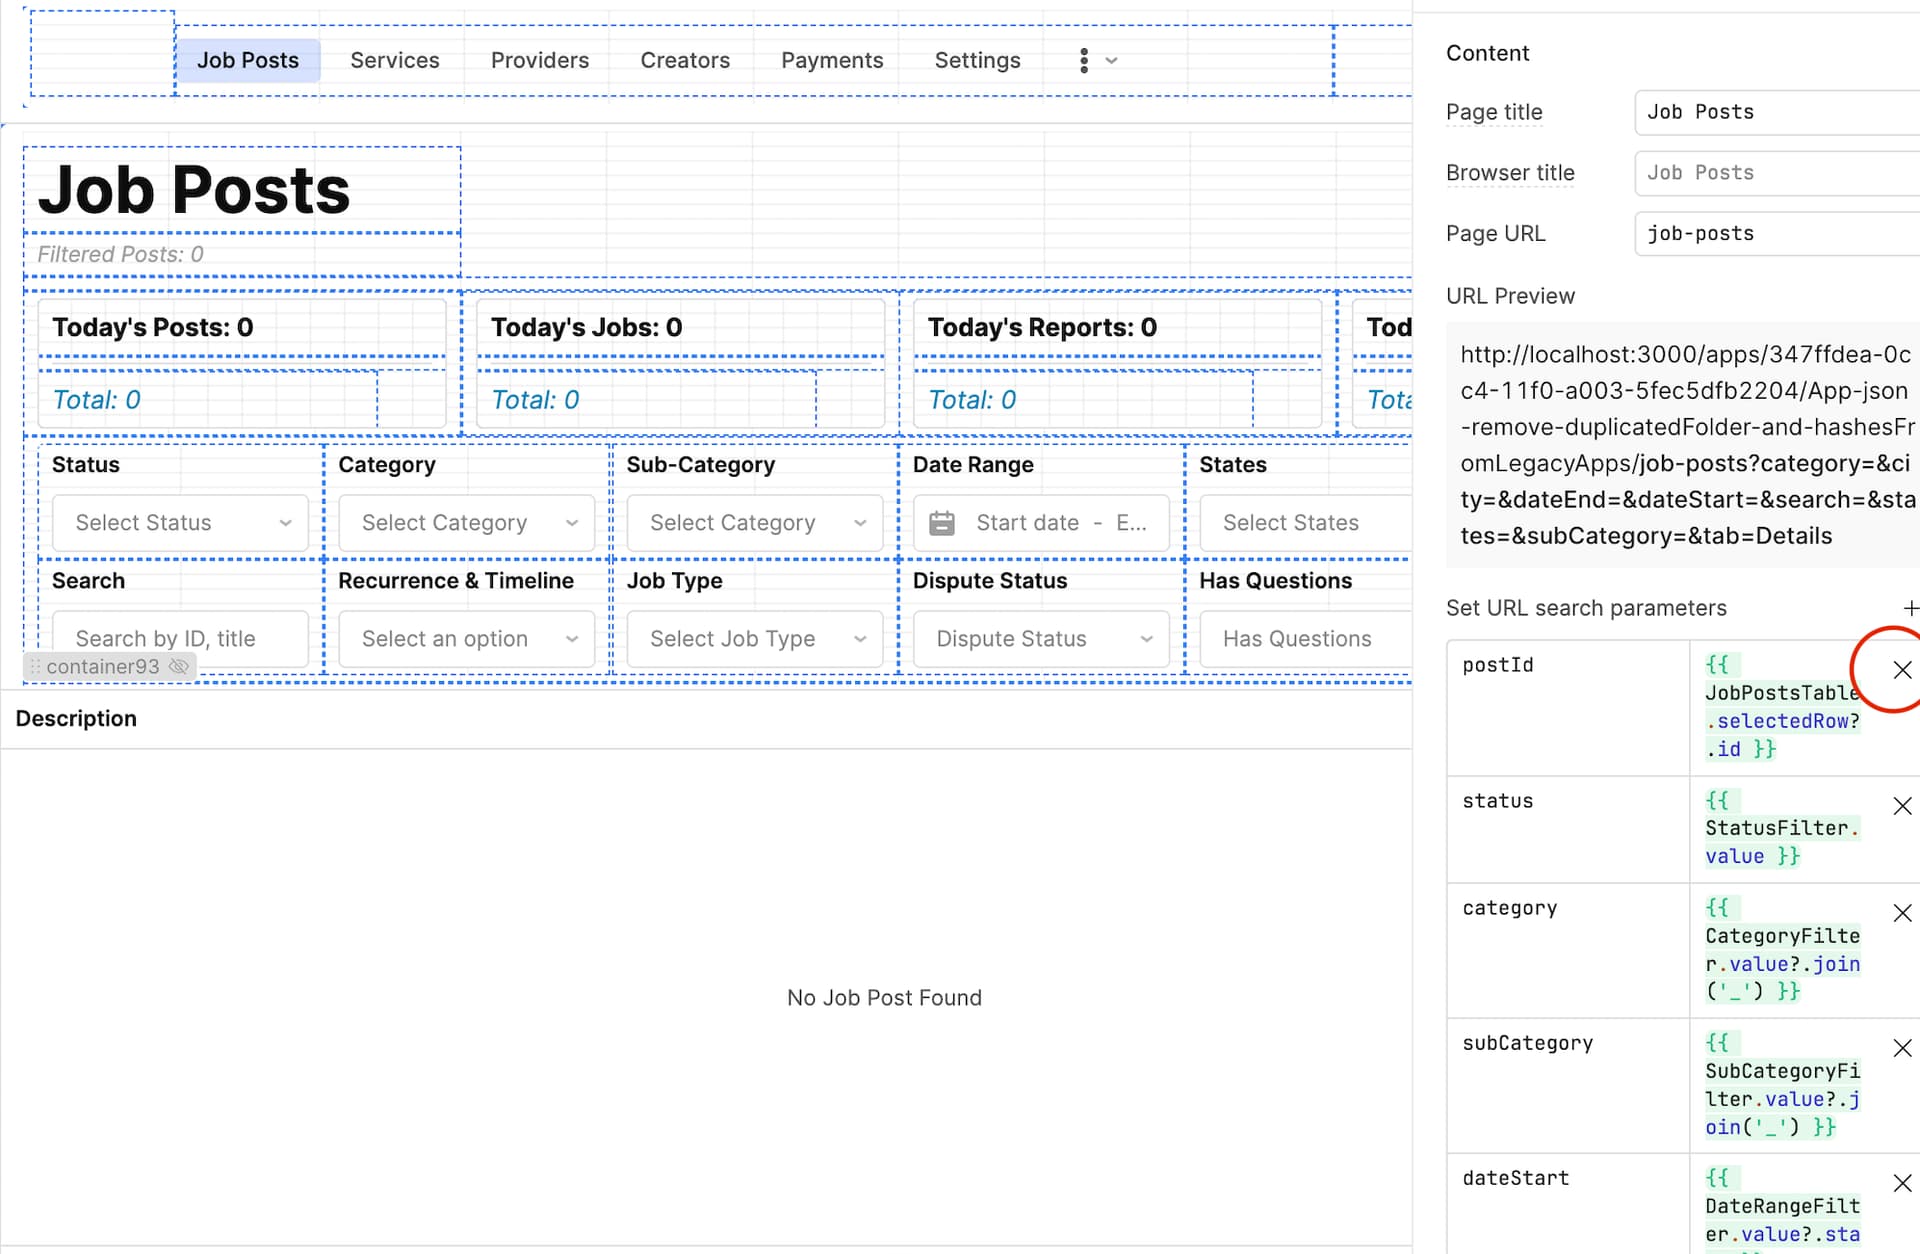1920x1254 pixels.
Task: Open the Dispute Status dropdown
Action: 1041,639
